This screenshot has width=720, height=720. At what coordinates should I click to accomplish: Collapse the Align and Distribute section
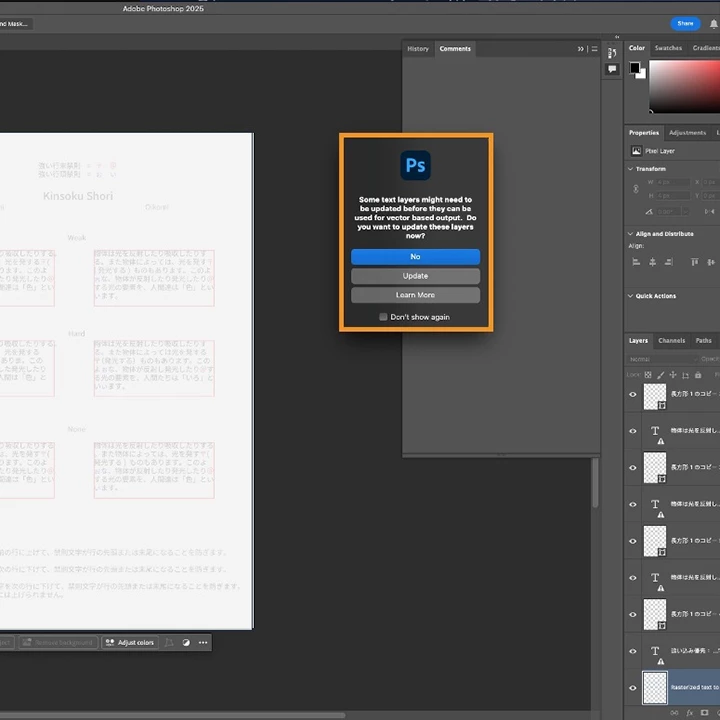click(630, 234)
